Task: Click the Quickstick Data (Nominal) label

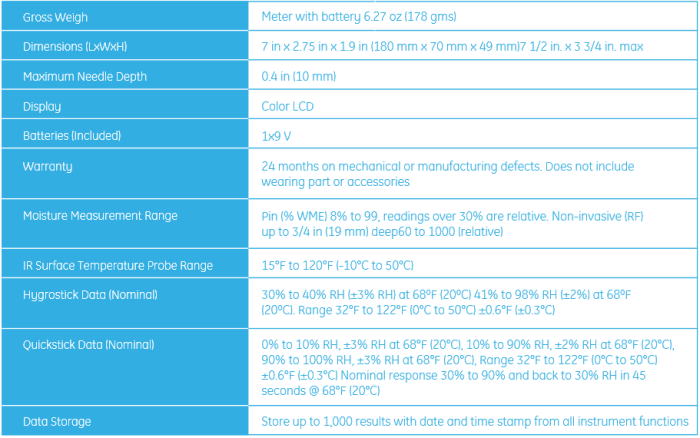Action: 89,344
